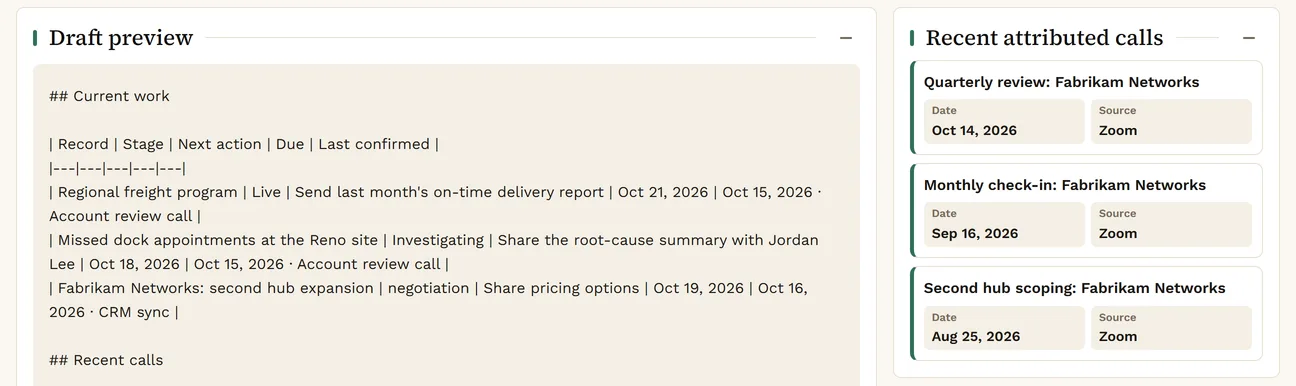Viewport: 1296px width, 386px height.
Task: Collapse the Draft preview panel
Action: click(846, 38)
